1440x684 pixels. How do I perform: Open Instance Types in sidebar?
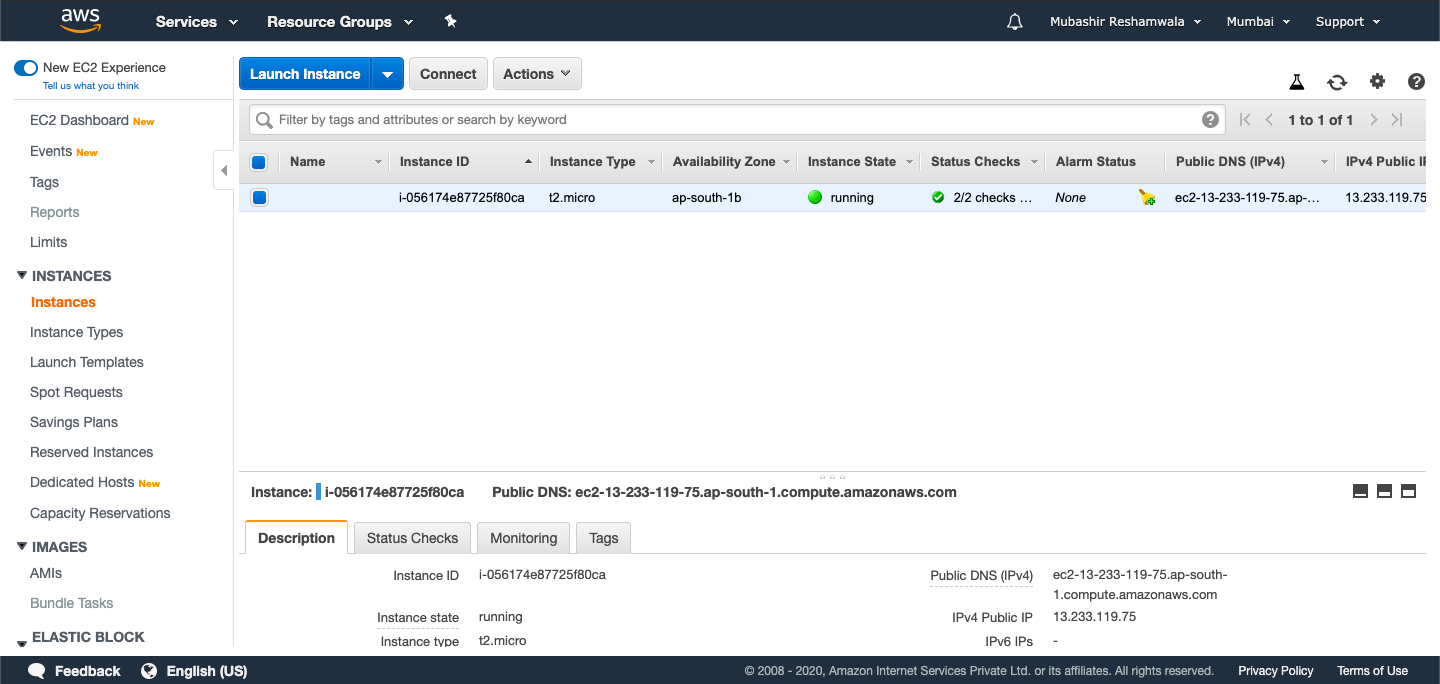(x=77, y=332)
